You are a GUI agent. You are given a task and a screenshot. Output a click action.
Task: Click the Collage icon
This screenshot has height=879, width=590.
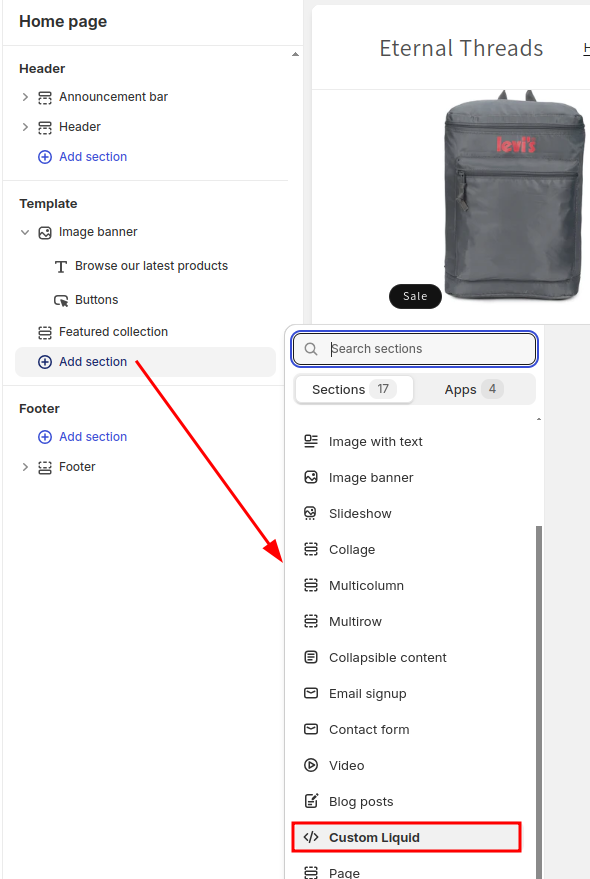click(311, 549)
